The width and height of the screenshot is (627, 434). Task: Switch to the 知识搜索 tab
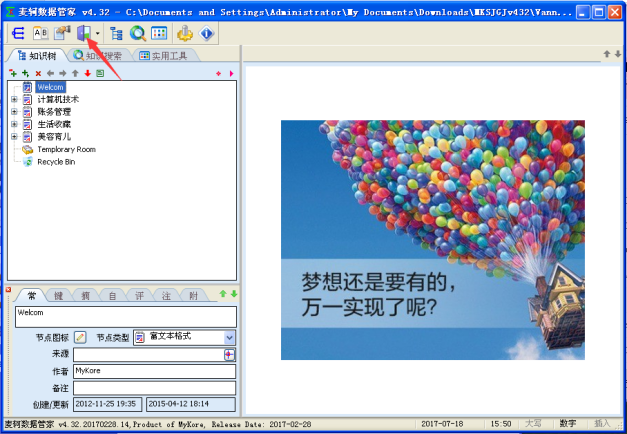pyautogui.click(x=98, y=56)
